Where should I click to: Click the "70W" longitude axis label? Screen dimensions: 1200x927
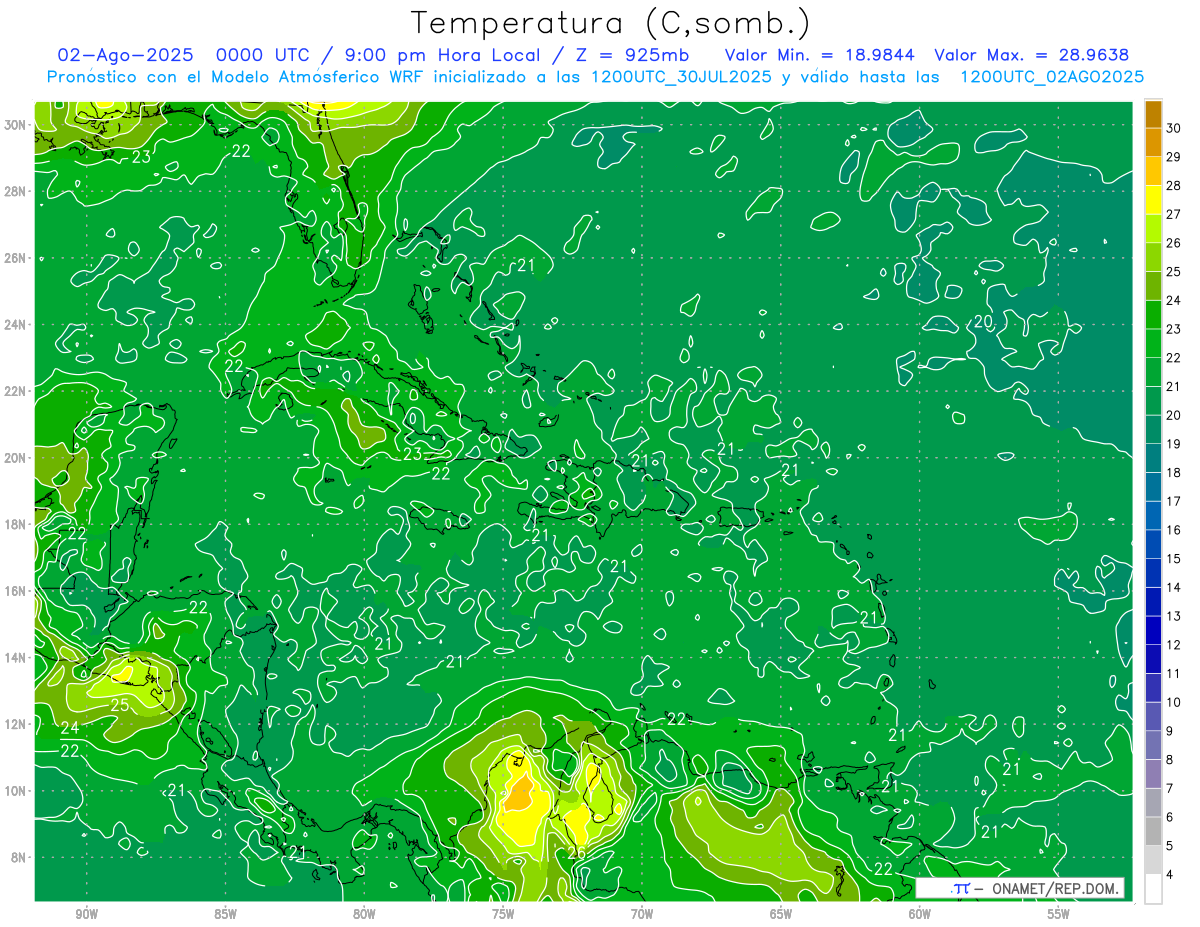pos(642,914)
